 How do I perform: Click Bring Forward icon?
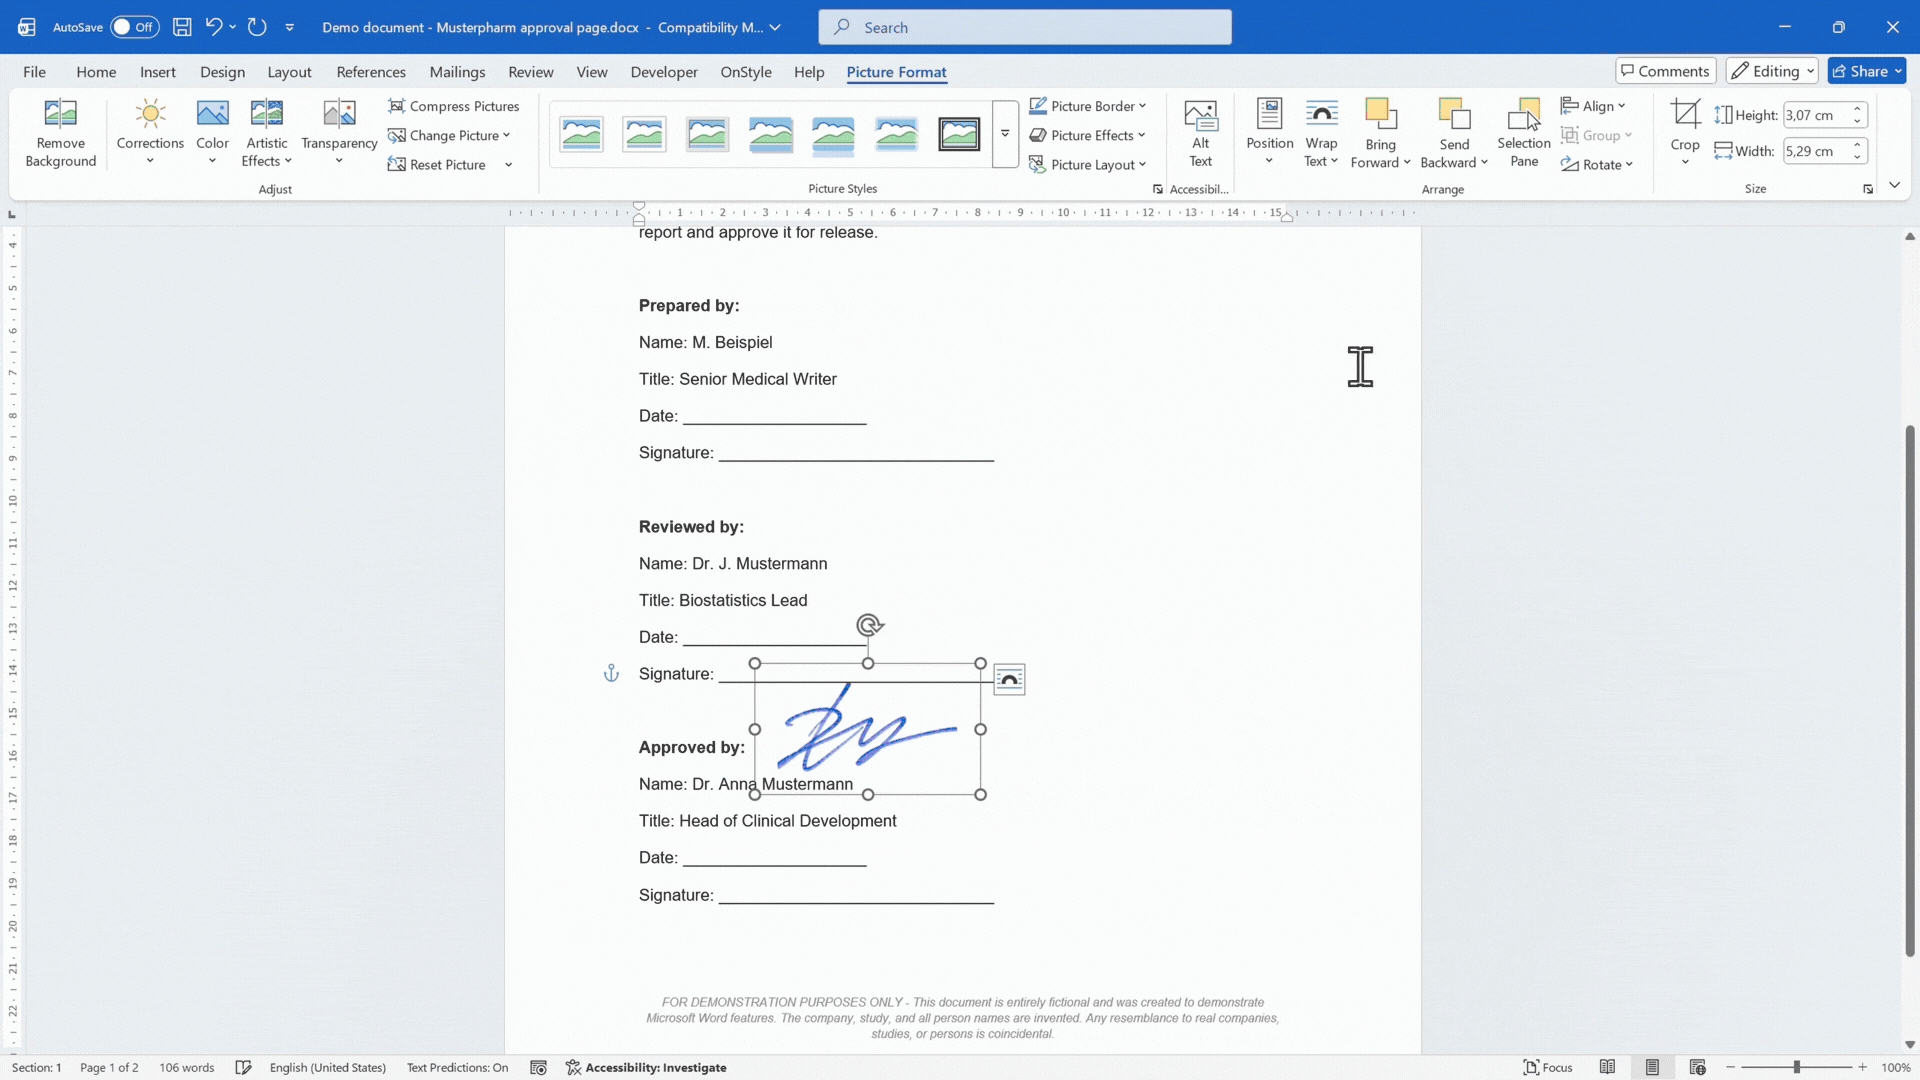1380,115
